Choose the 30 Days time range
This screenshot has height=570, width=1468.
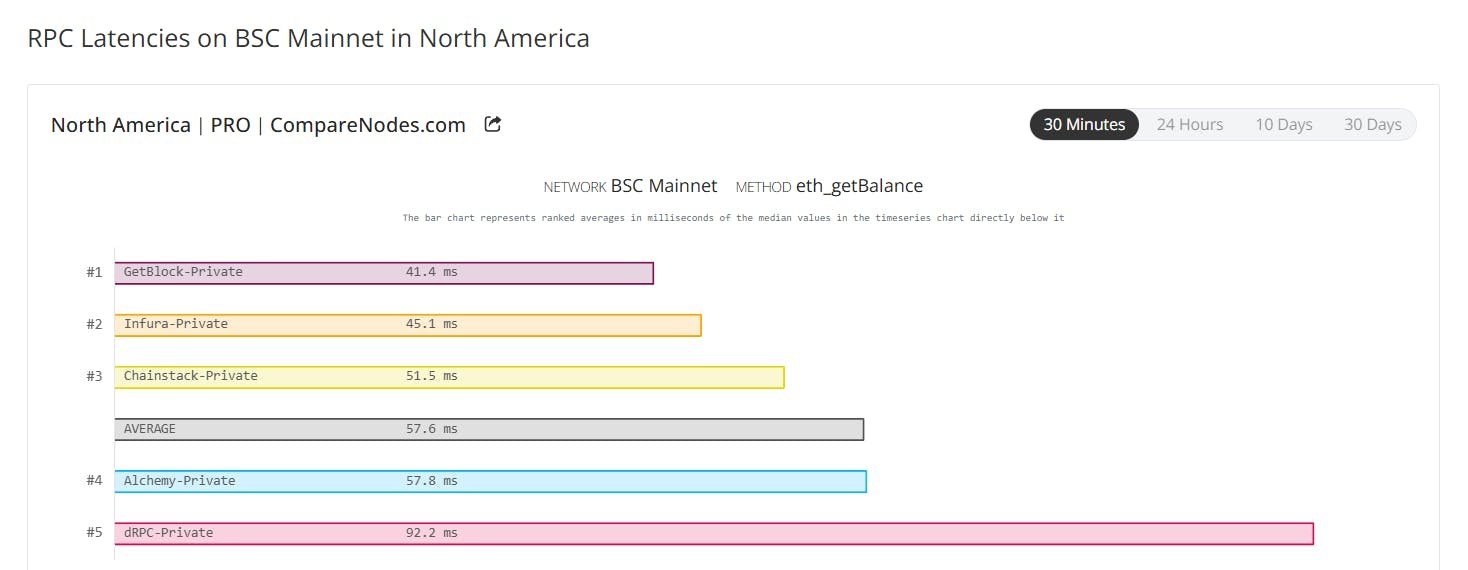(x=1372, y=125)
